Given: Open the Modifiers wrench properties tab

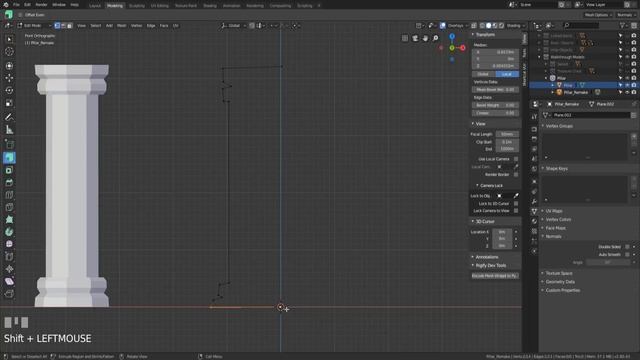Looking at the screenshot, I should pos(534,201).
